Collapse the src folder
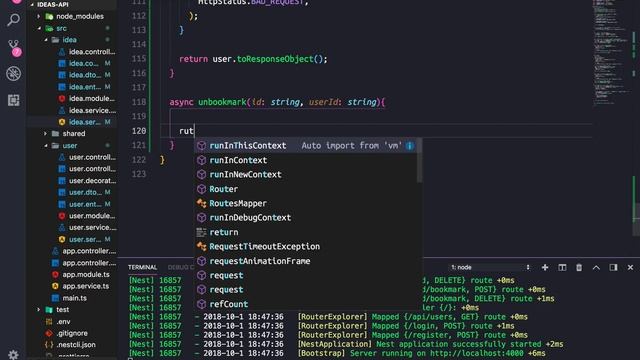 [x=73, y=28]
